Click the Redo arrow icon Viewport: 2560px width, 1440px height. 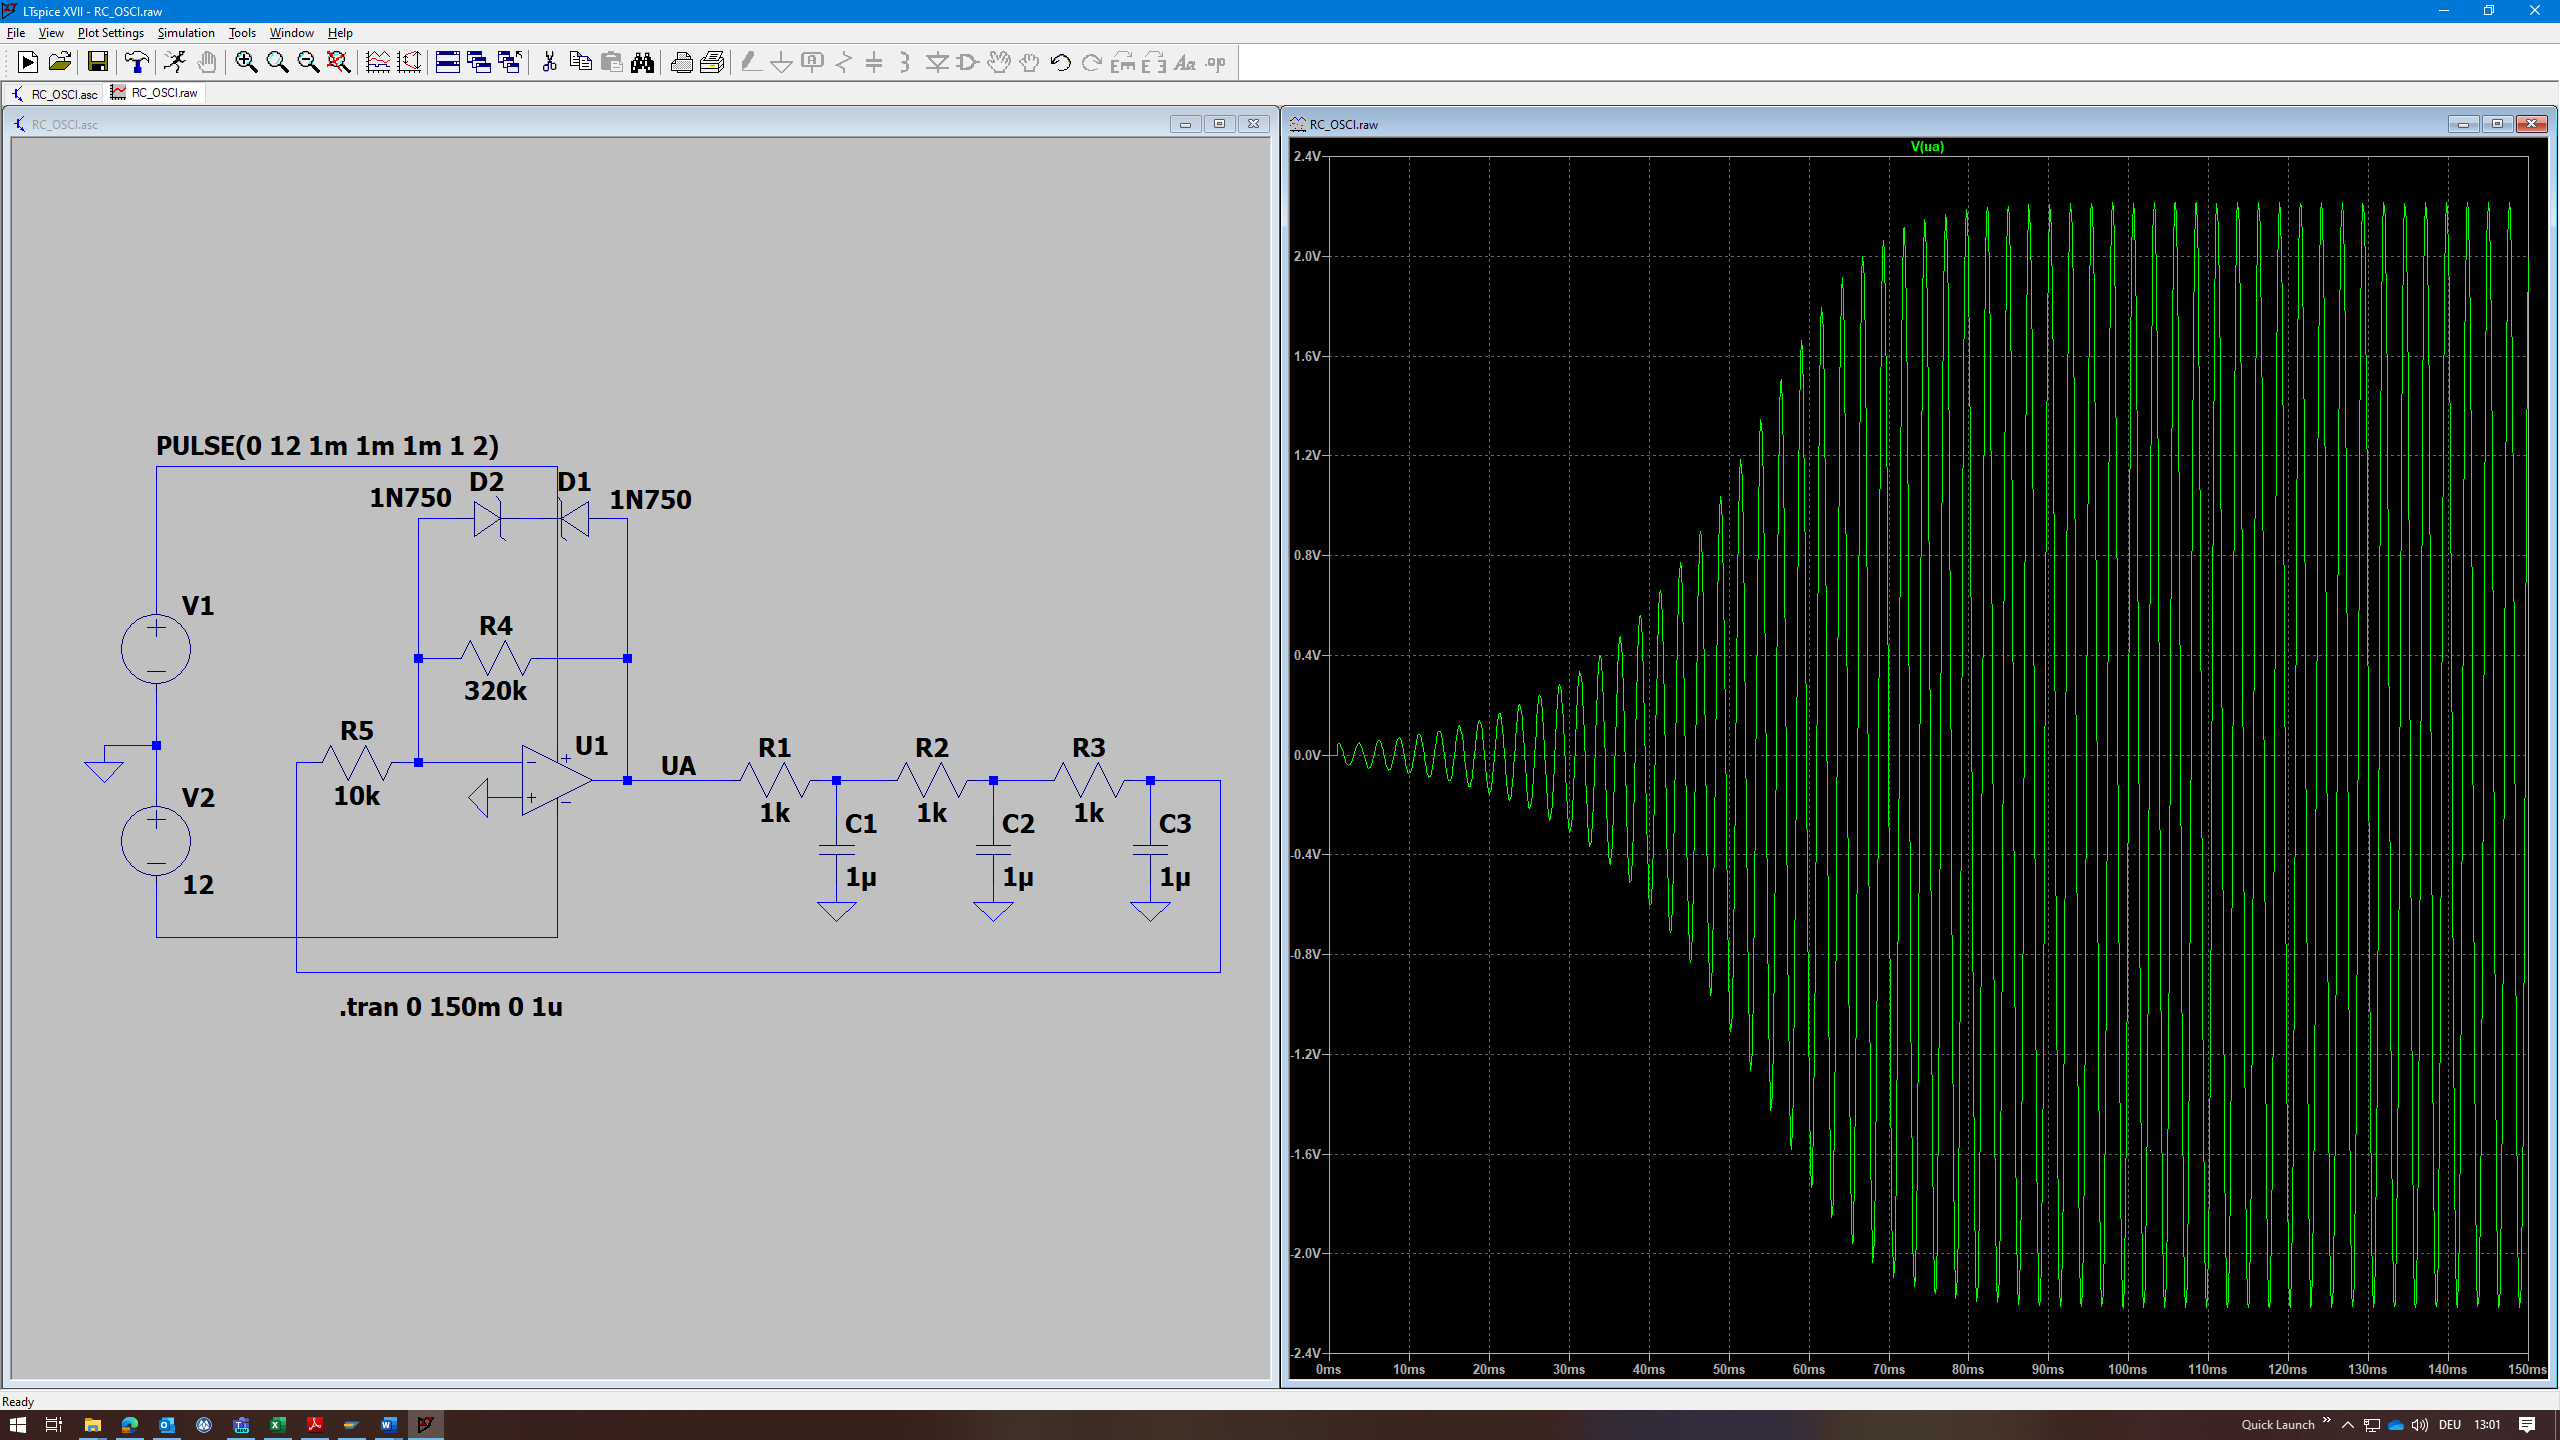(1092, 62)
